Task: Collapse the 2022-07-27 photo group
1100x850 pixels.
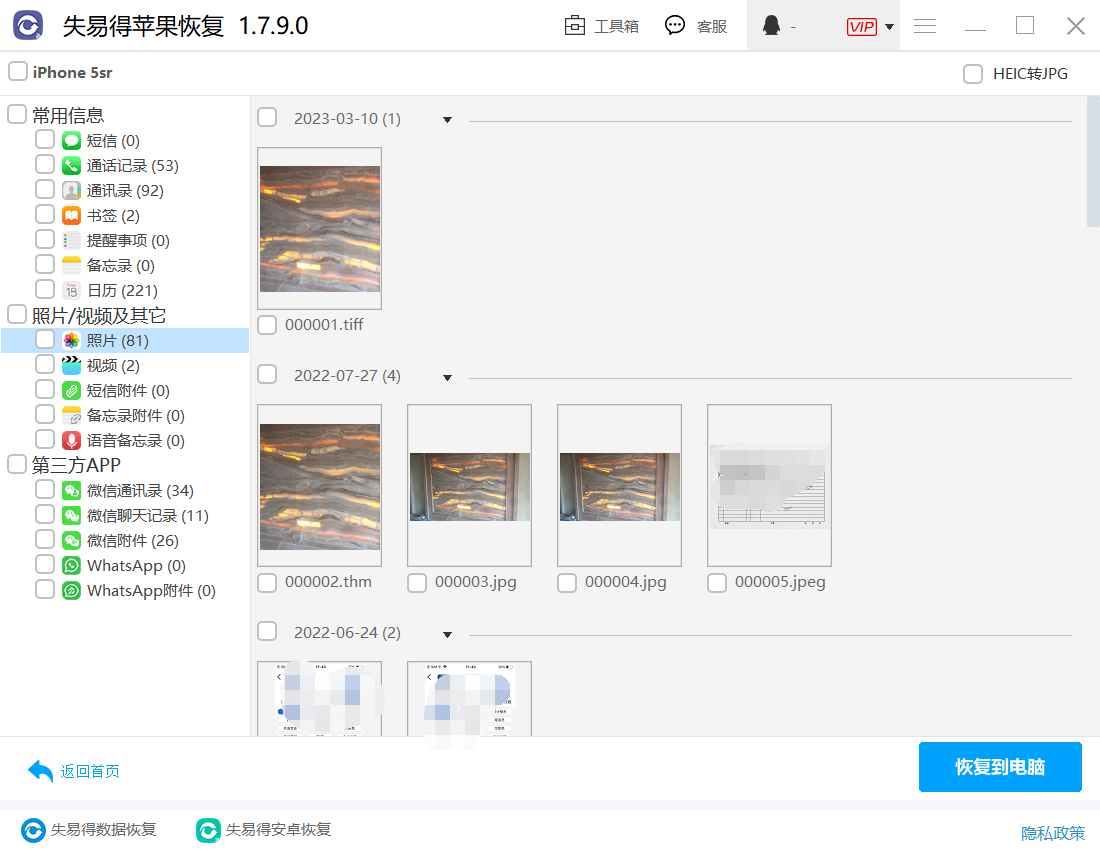Action: (447, 377)
